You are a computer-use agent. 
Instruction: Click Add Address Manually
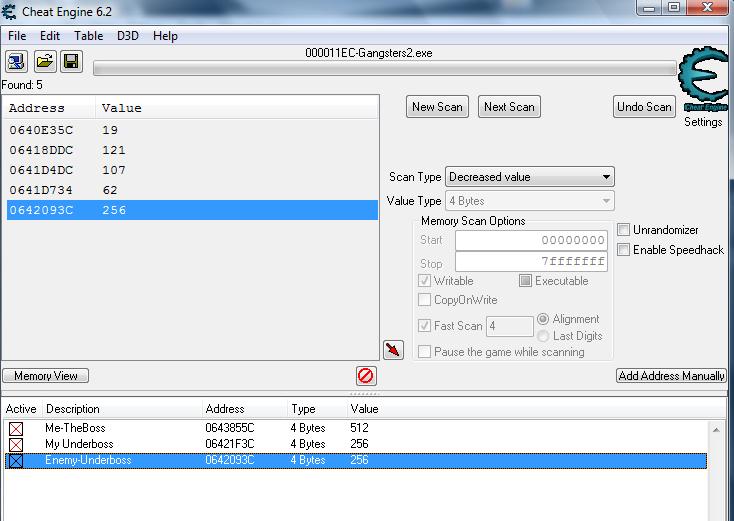(671, 376)
